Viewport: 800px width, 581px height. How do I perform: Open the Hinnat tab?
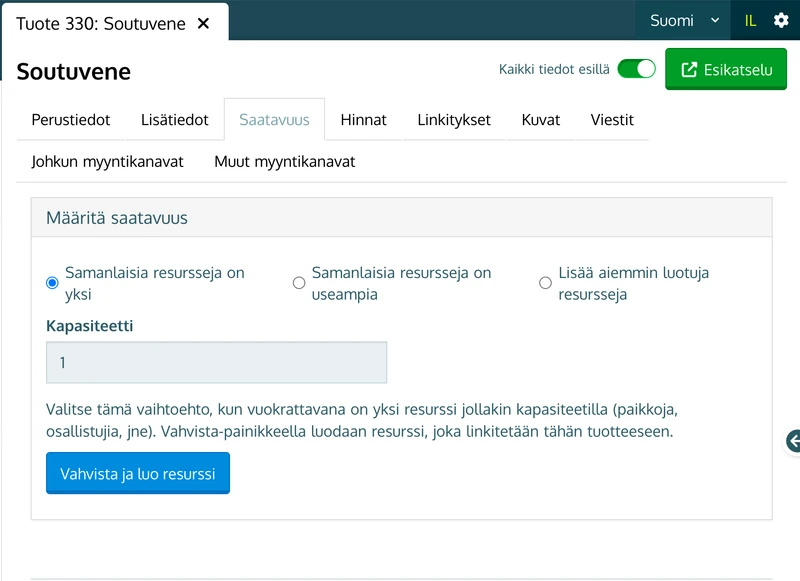click(363, 119)
